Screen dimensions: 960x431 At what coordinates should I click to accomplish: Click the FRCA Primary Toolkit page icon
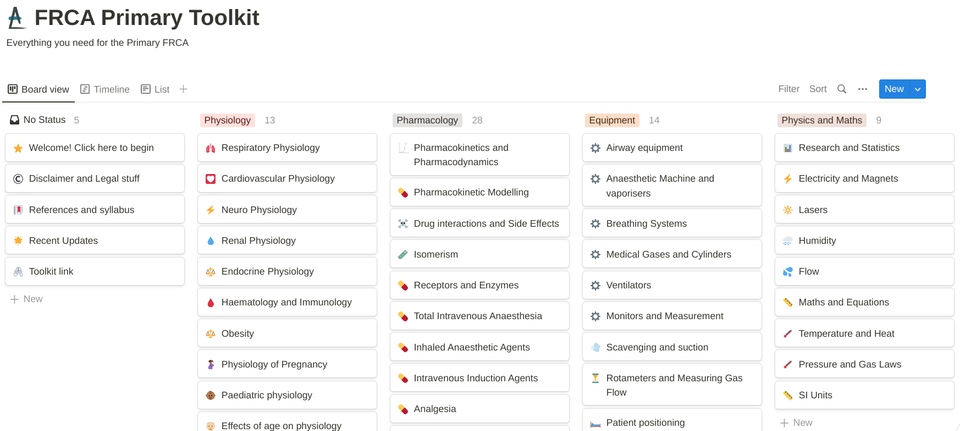pos(16,18)
